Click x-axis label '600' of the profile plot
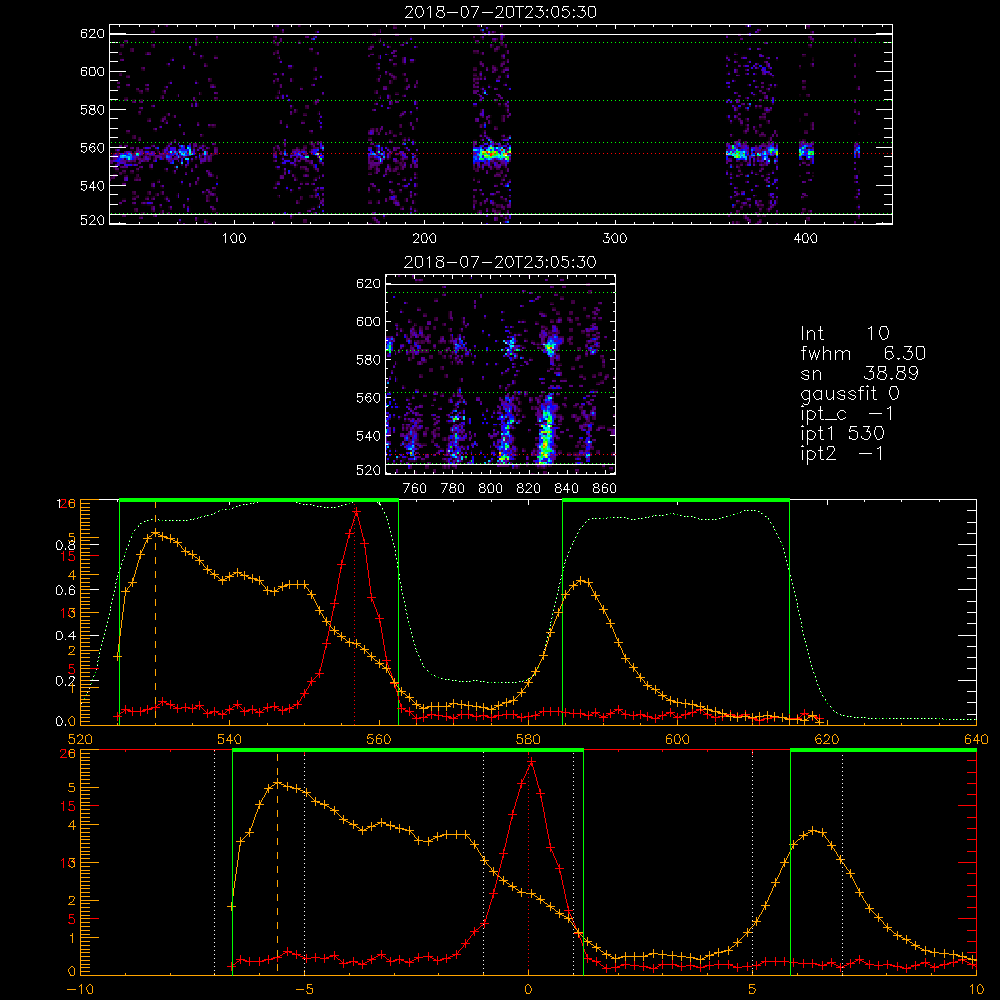 (x=677, y=739)
